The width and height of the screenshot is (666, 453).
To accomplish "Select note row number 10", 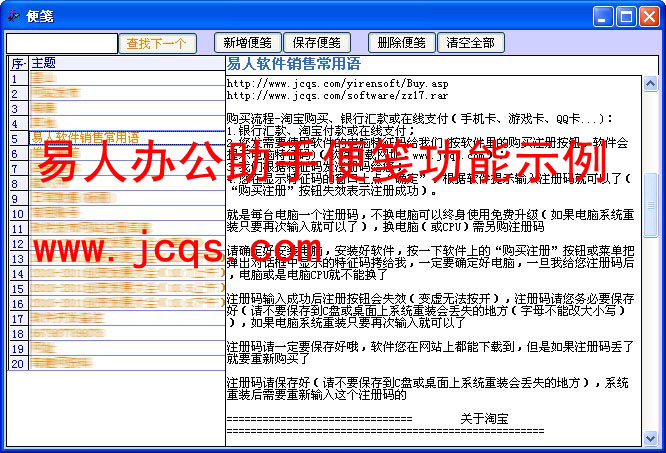I will click(117, 214).
